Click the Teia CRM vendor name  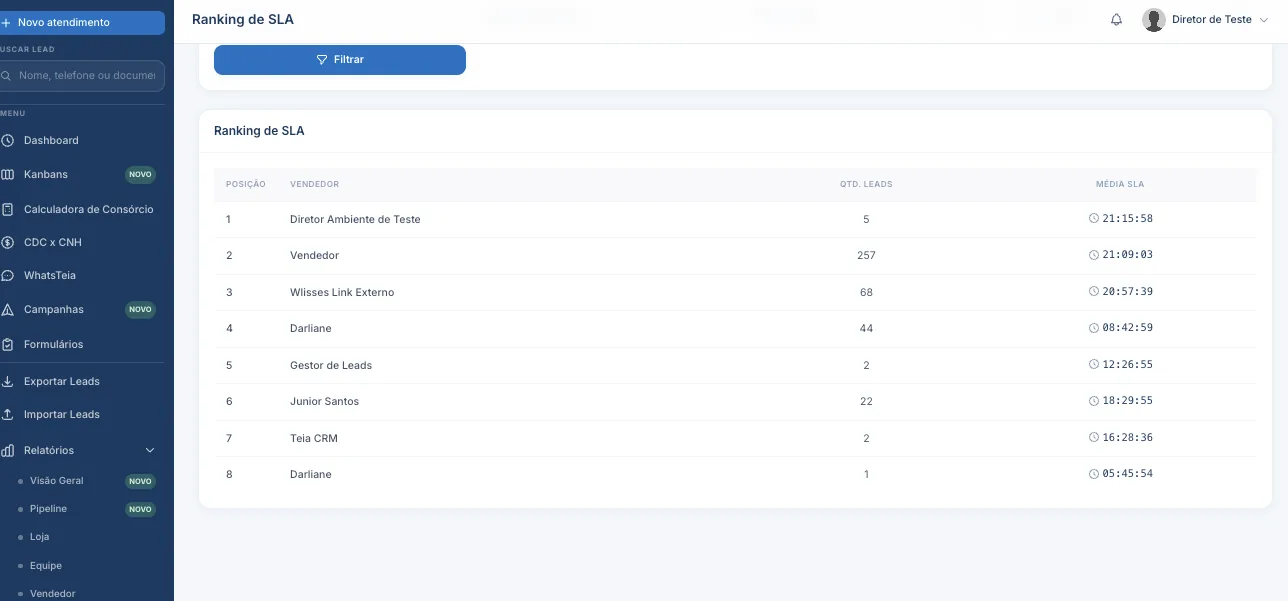314,438
